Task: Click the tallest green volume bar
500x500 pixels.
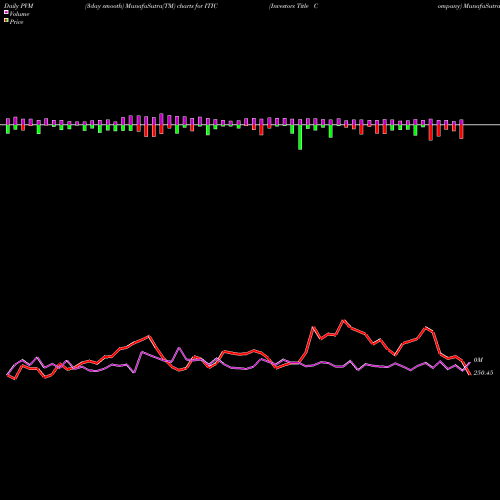Action: 300,137
